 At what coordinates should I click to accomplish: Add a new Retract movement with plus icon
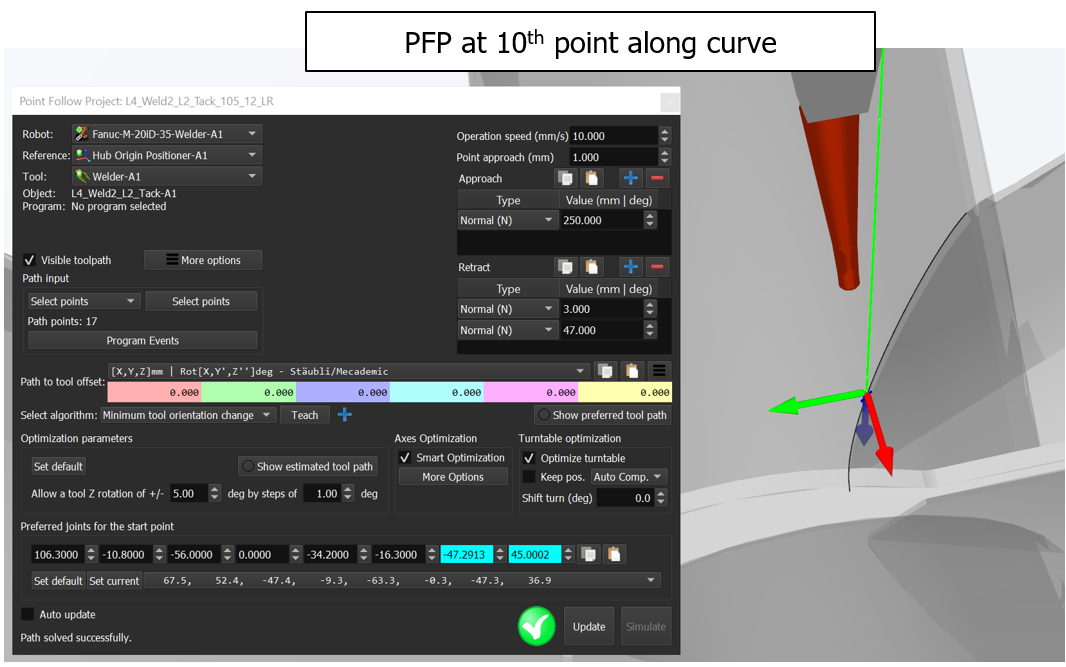click(630, 267)
